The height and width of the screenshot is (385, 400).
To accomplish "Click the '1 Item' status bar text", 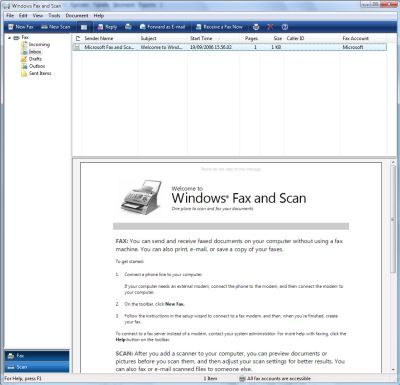I will pos(210,379).
